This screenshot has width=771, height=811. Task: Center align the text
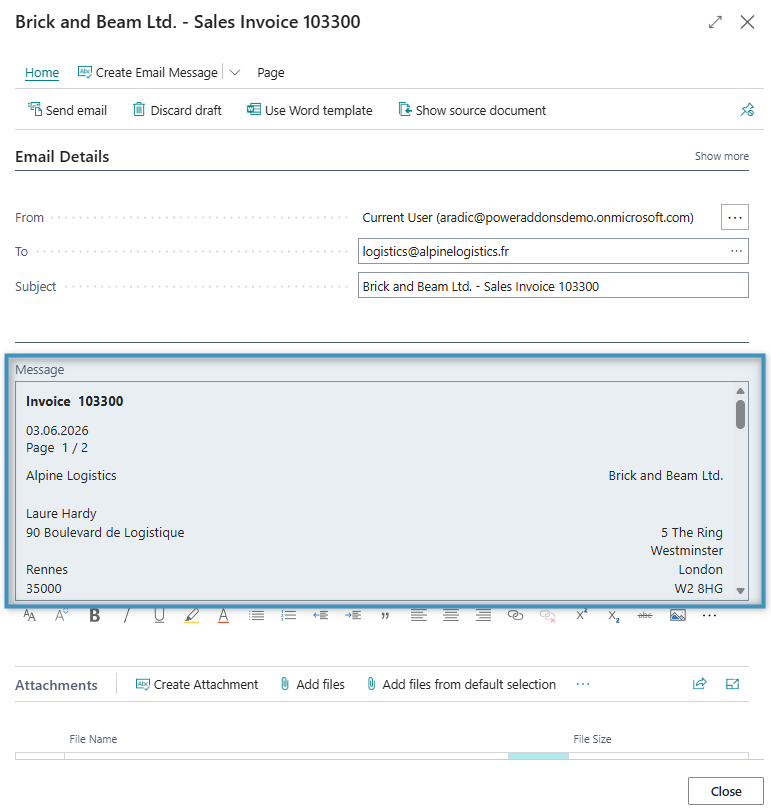pyautogui.click(x=451, y=615)
